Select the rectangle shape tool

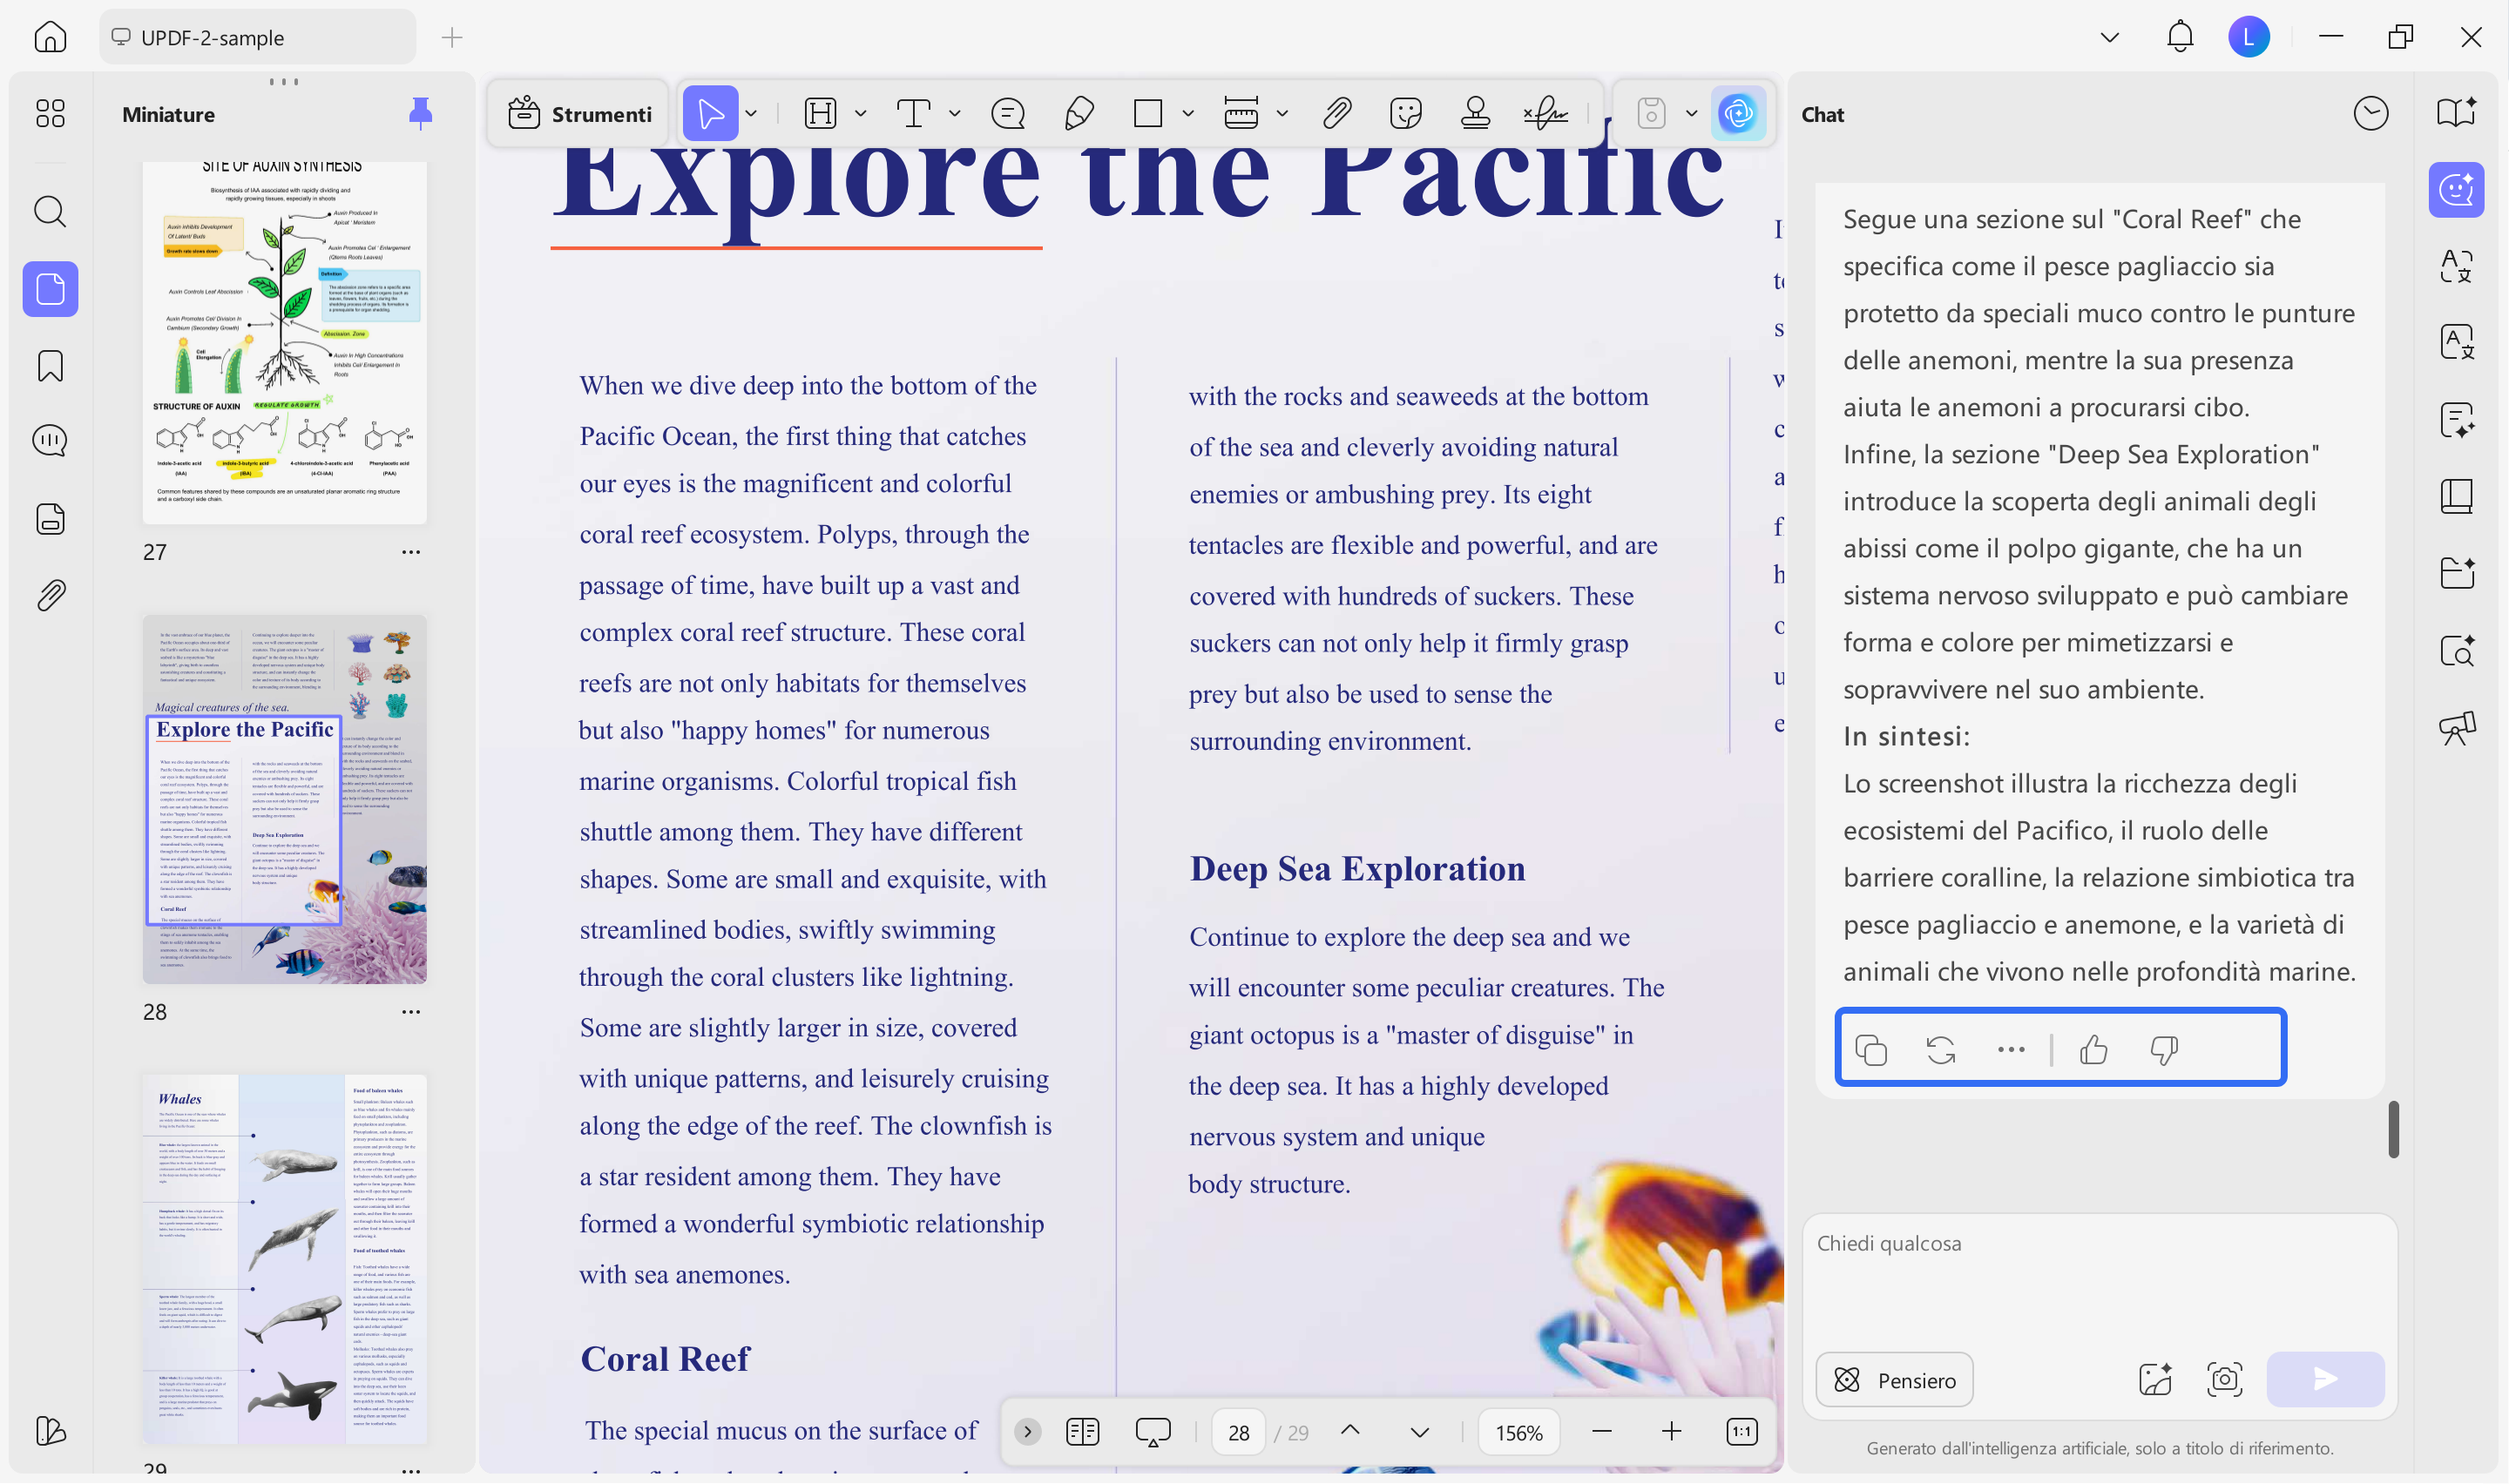[x=1148, y=113]
